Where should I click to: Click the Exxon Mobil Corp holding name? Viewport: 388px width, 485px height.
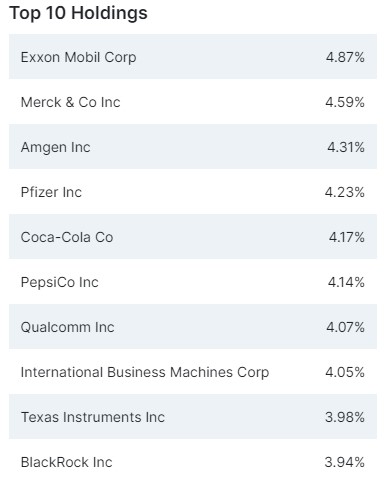pos(78,57)
